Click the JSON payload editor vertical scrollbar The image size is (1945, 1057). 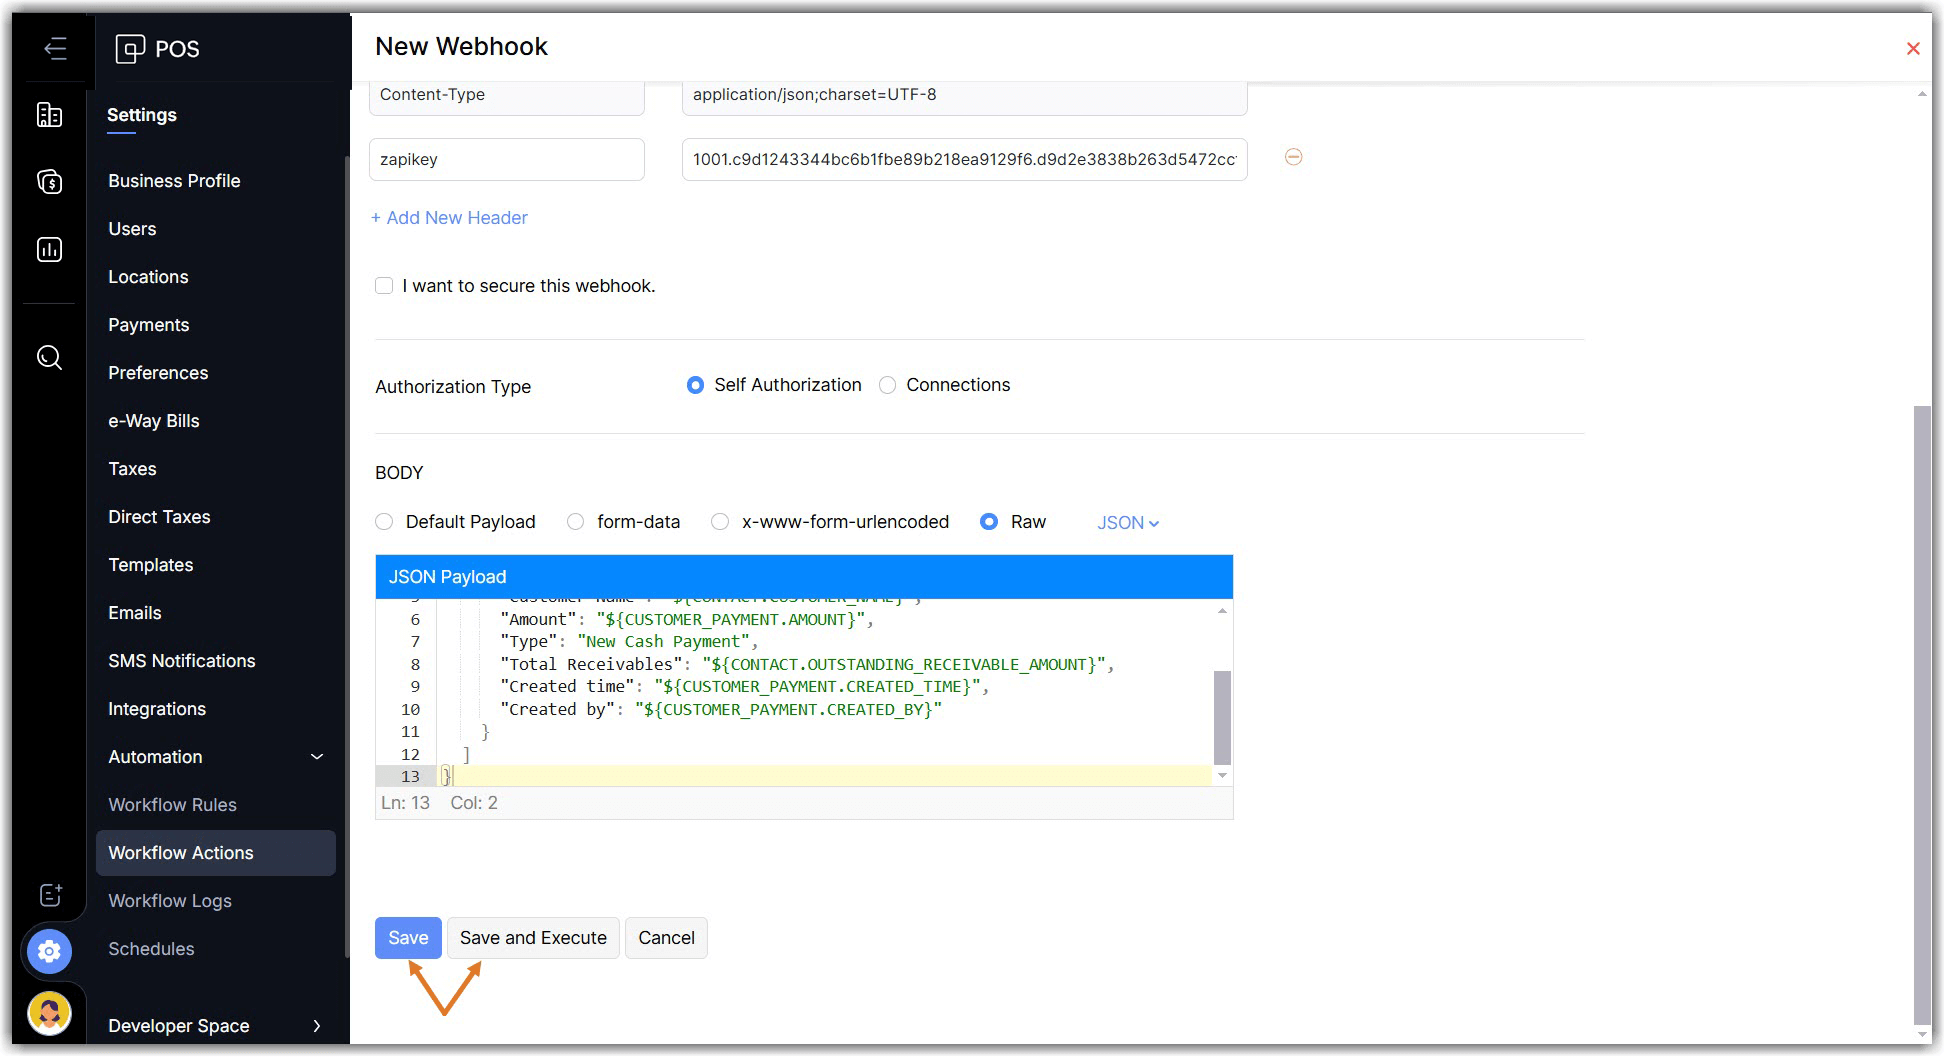coord(1221,718)
